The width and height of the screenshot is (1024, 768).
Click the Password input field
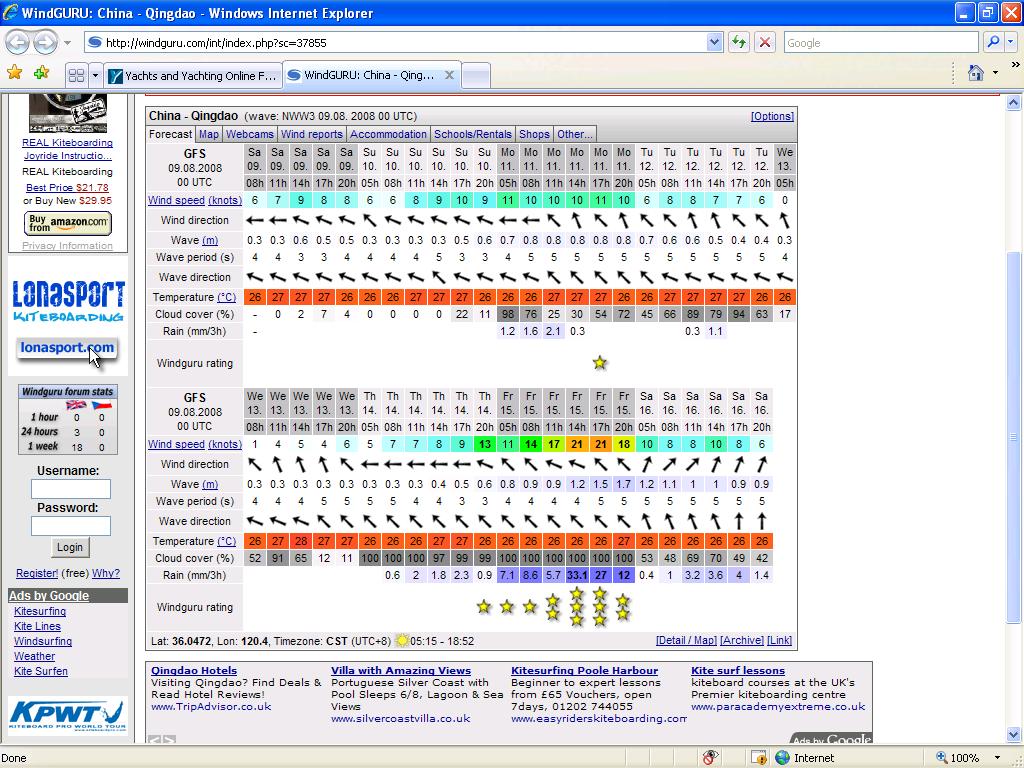(x=71, y=526)
